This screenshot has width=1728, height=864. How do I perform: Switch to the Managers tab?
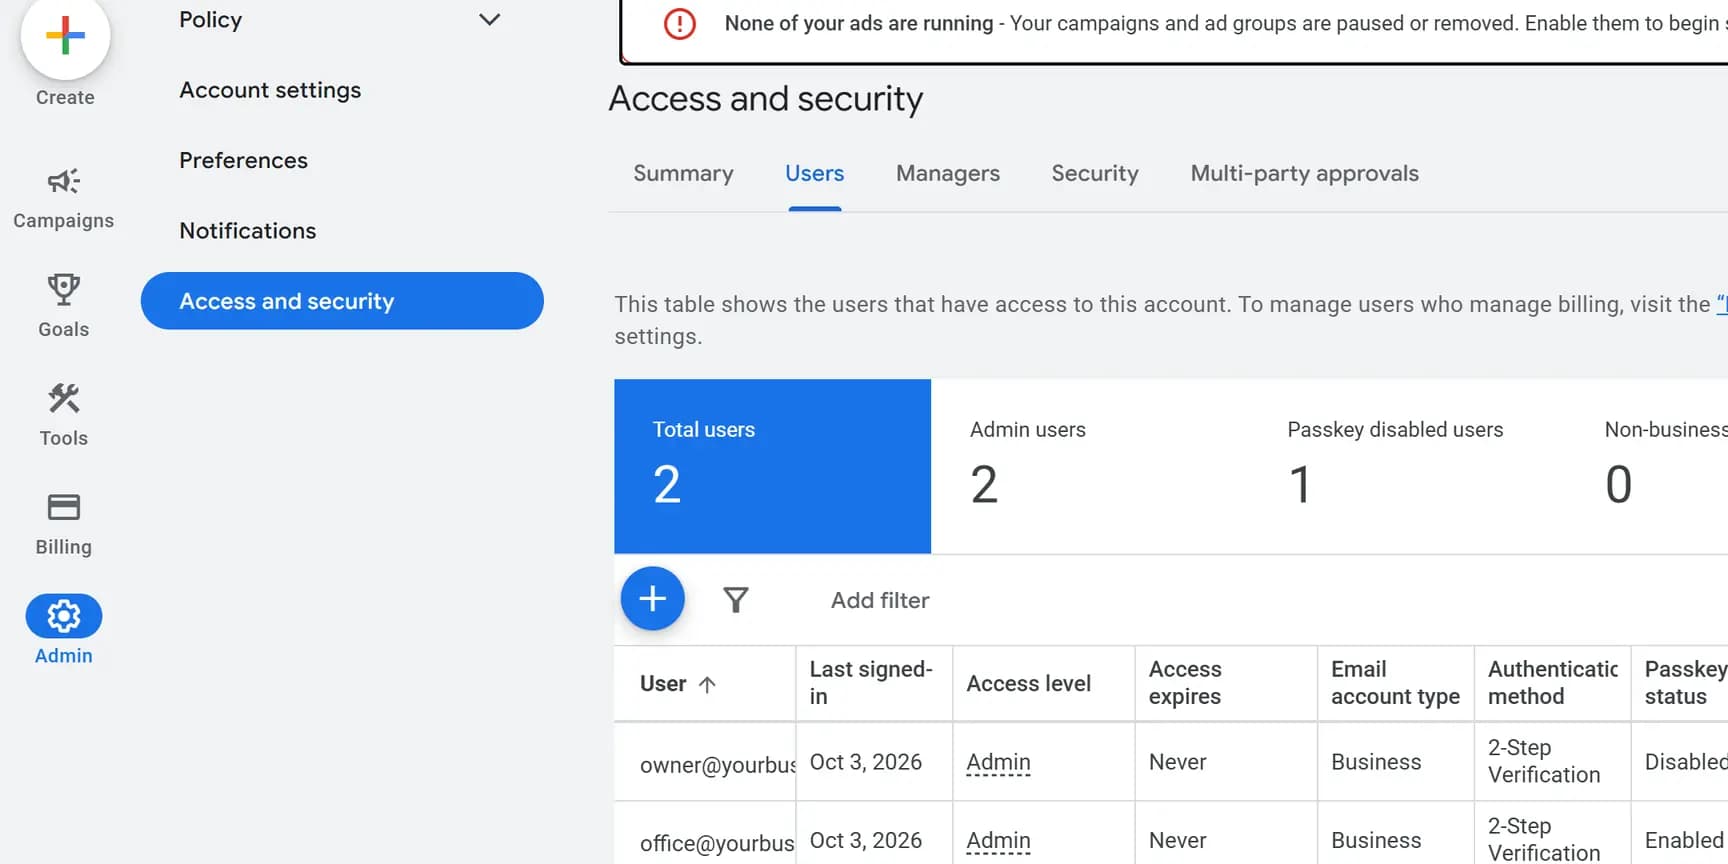tap(948, 174)
